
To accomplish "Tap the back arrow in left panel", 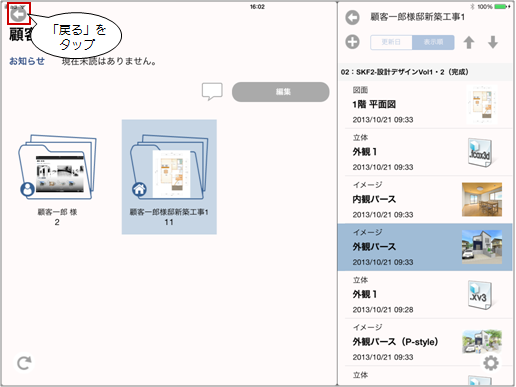I will 19,14.
